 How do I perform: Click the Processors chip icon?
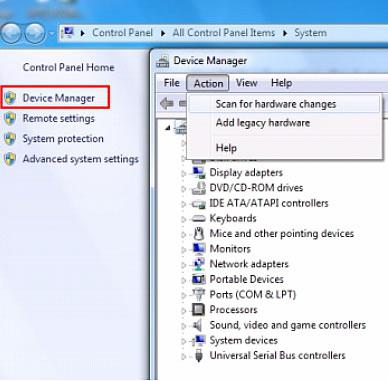tap(199, 310)
